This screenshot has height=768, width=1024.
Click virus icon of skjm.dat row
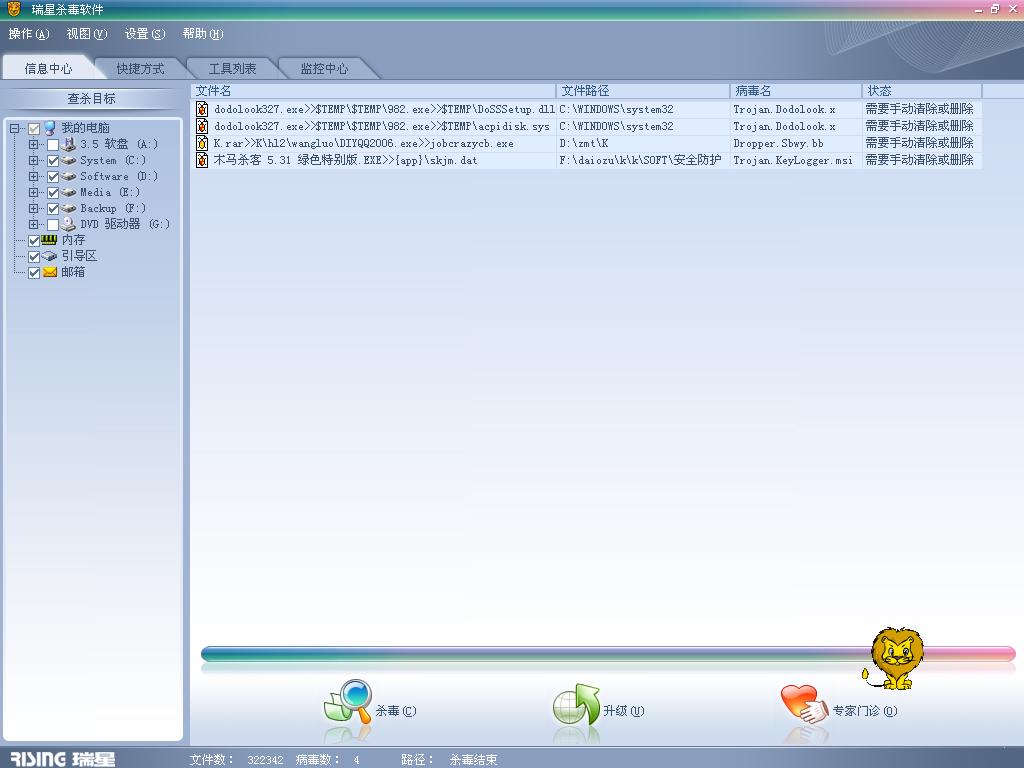point(202,160)
